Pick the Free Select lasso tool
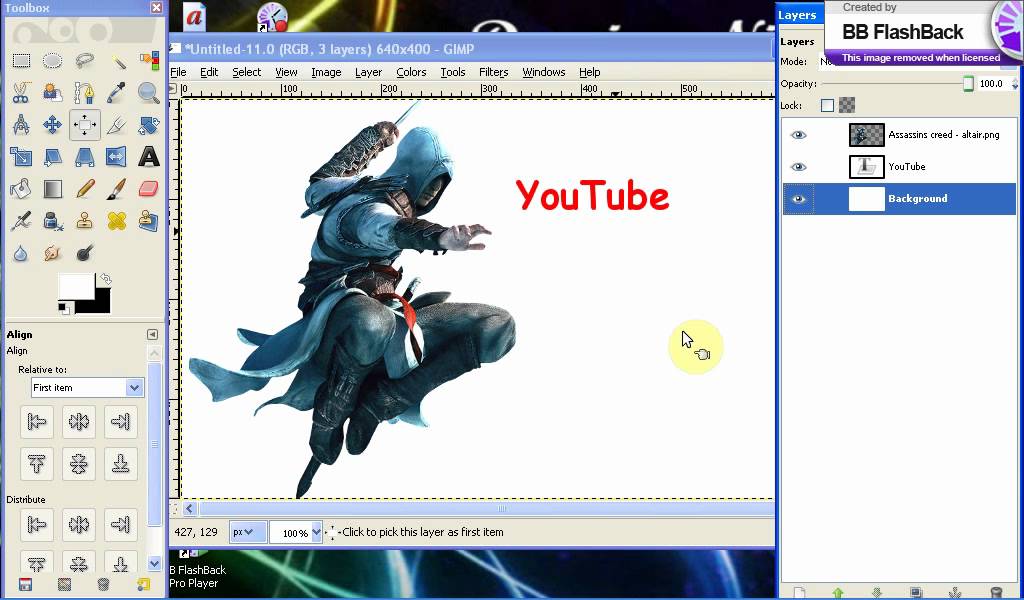 tap(84, 61)
